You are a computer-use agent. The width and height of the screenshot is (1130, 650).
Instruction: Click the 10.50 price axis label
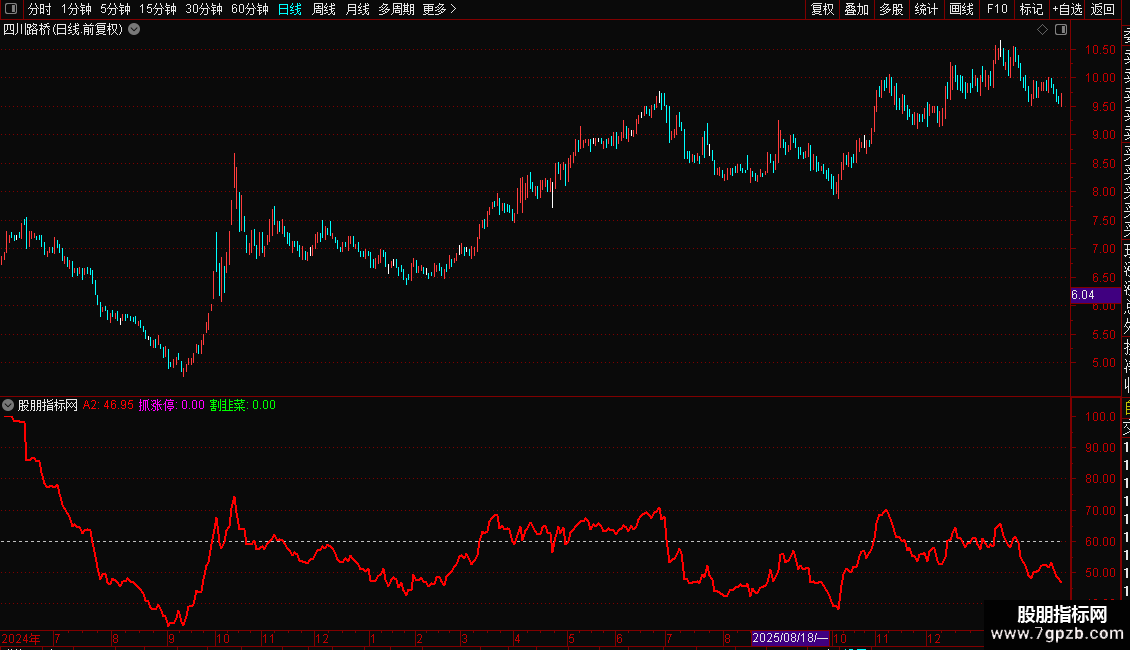coord(1100,50)
